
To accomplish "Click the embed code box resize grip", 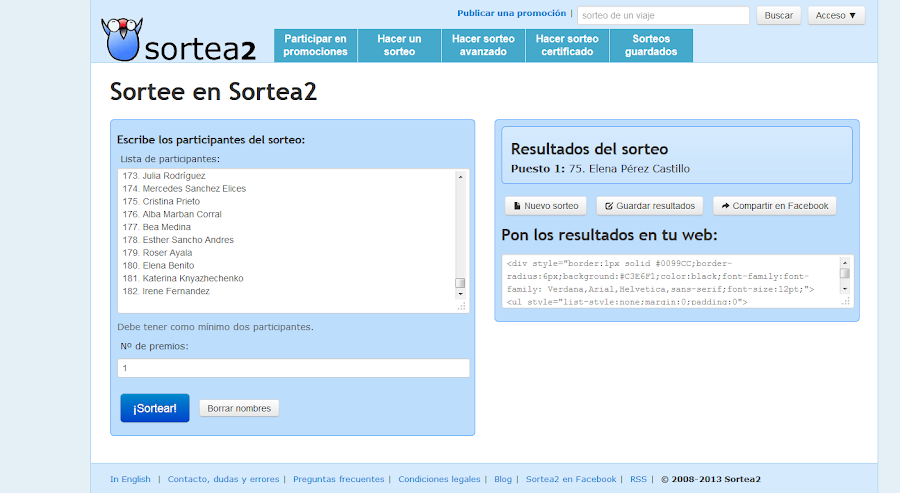I will pyautogui.click(x=845, y=301).
